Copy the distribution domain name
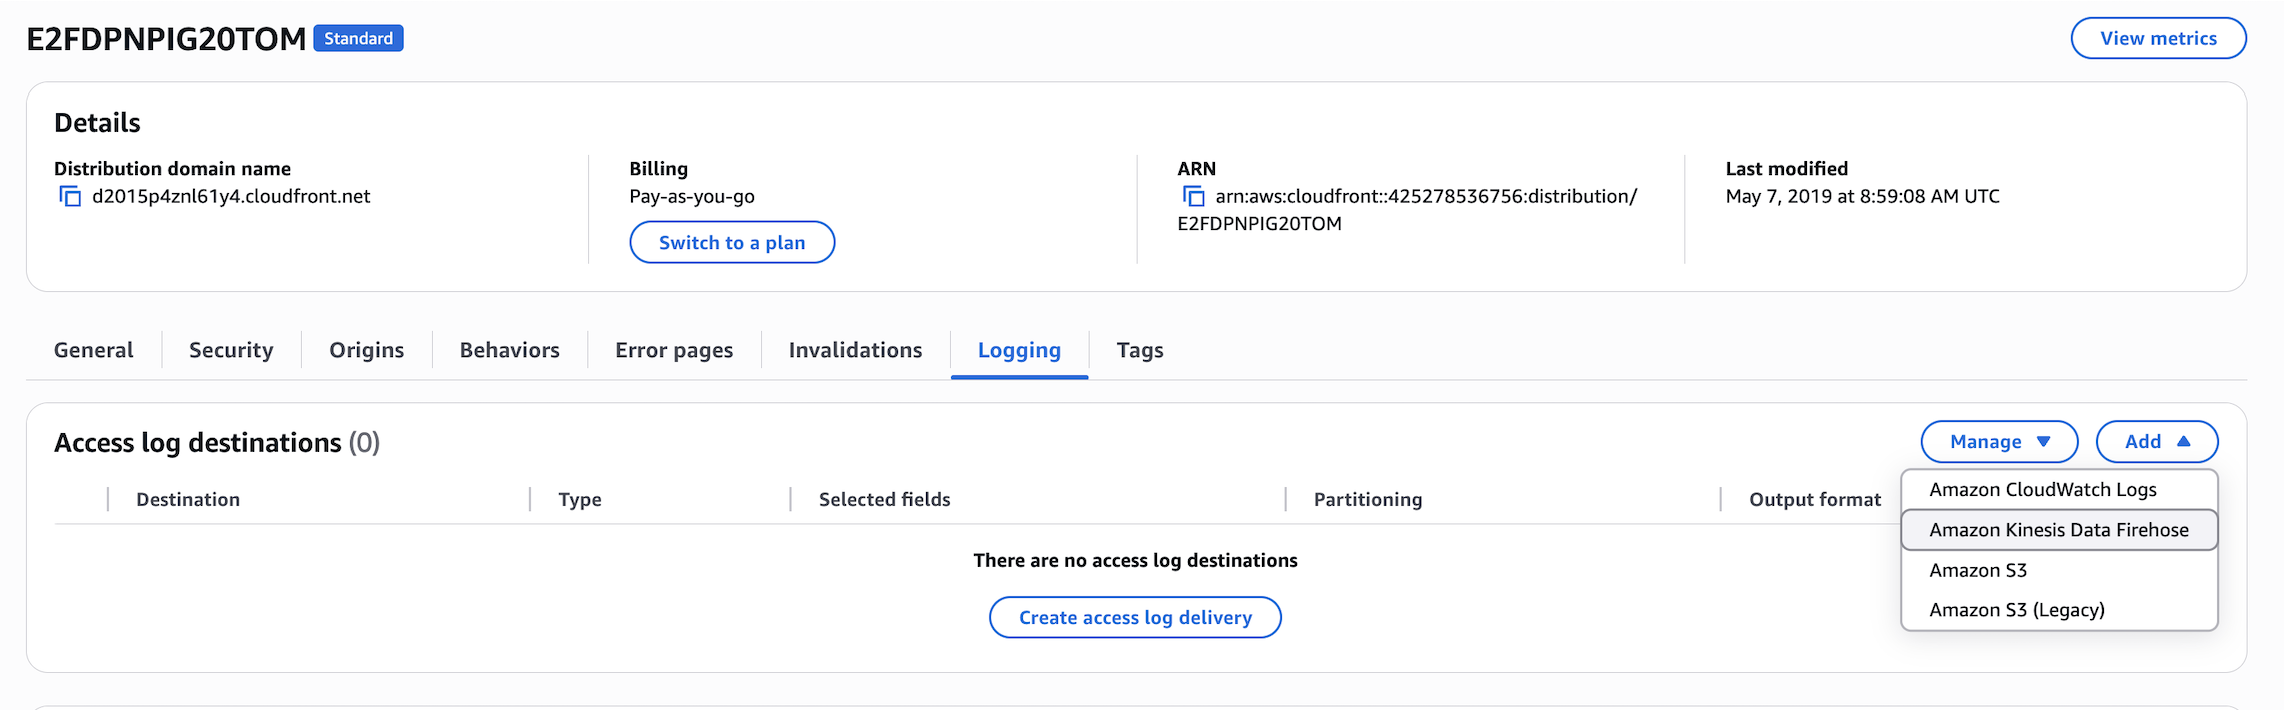 pos(70,196)
